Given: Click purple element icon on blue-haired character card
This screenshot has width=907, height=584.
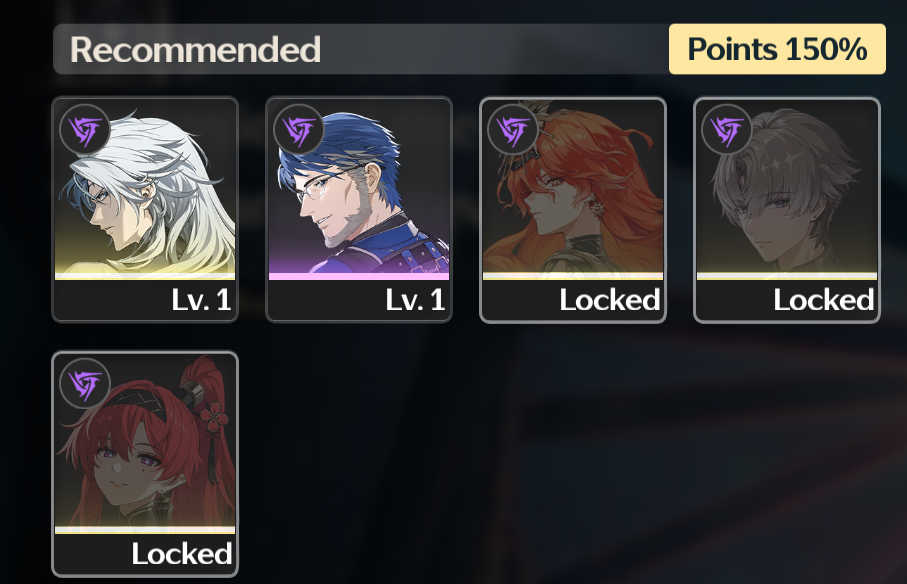Looking at the screenshot, I should [x=299, y=130].
